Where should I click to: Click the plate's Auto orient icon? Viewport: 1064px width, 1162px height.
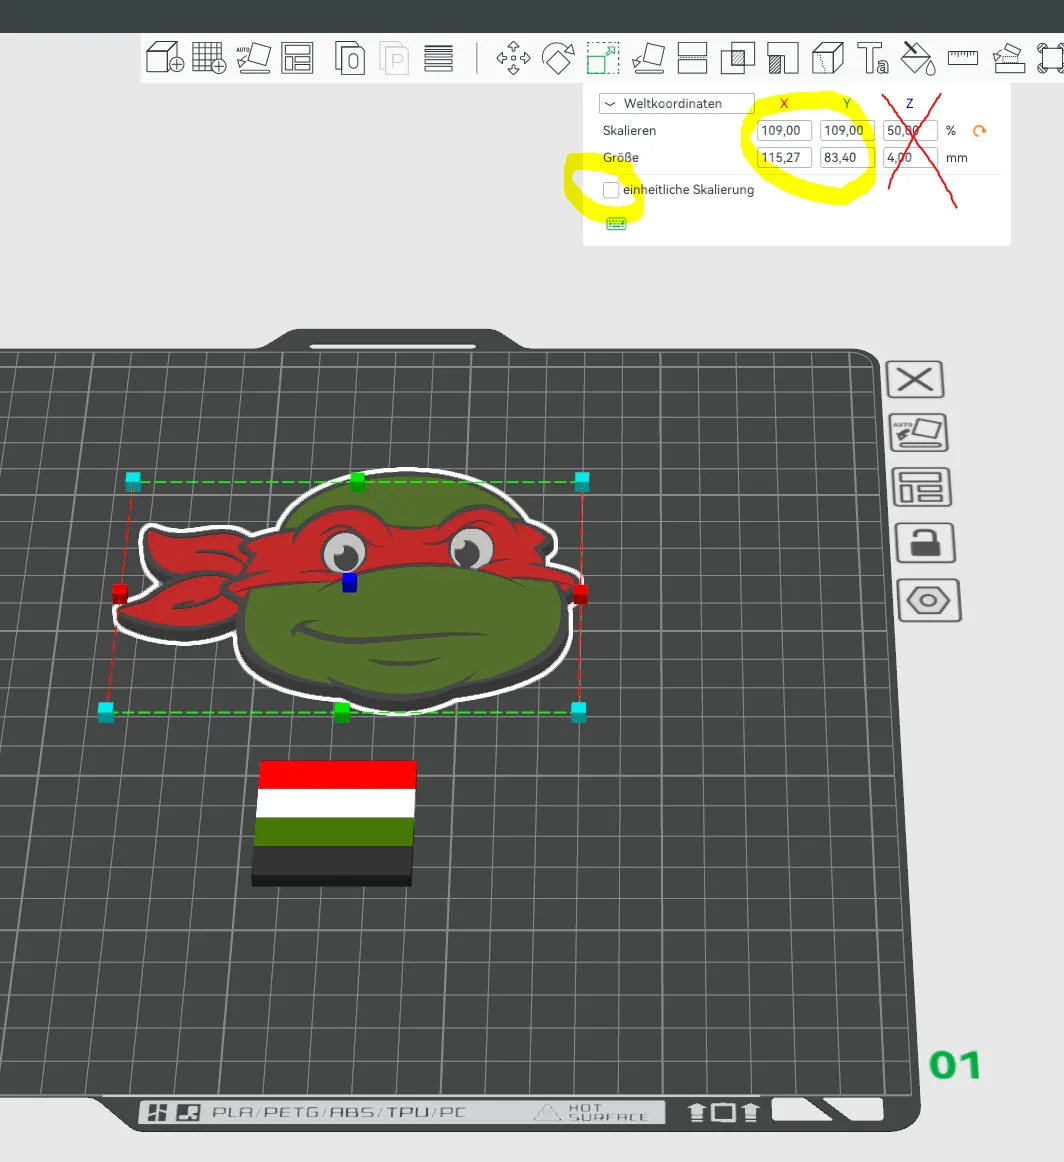919,433
